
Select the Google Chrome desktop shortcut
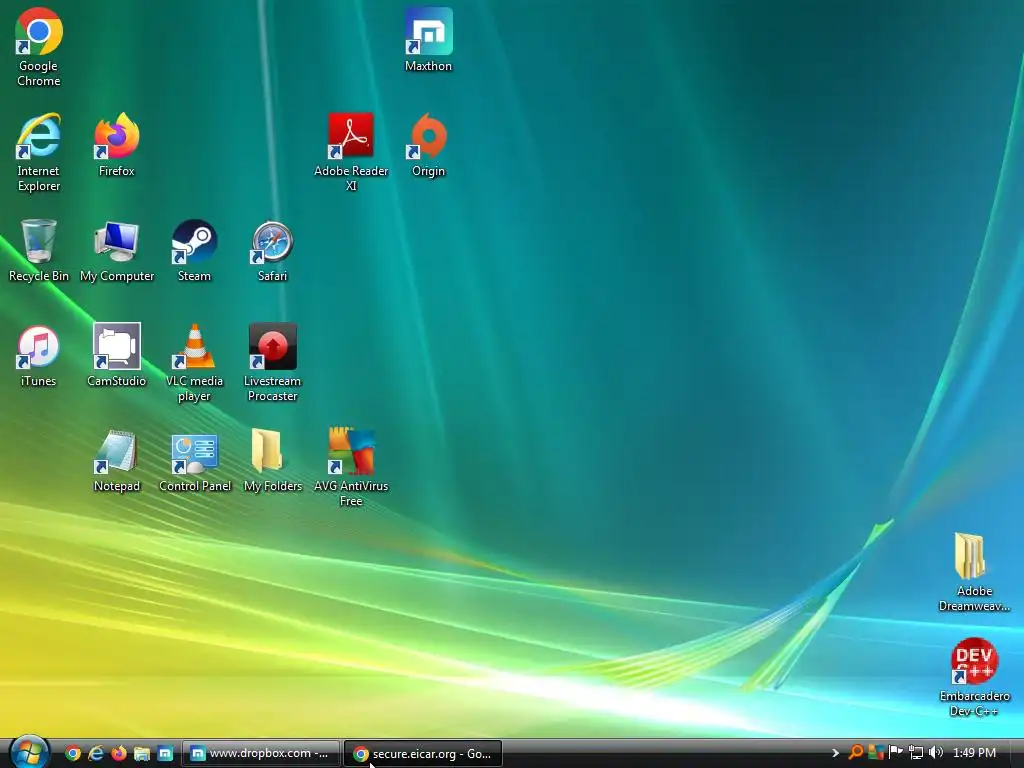39,47
